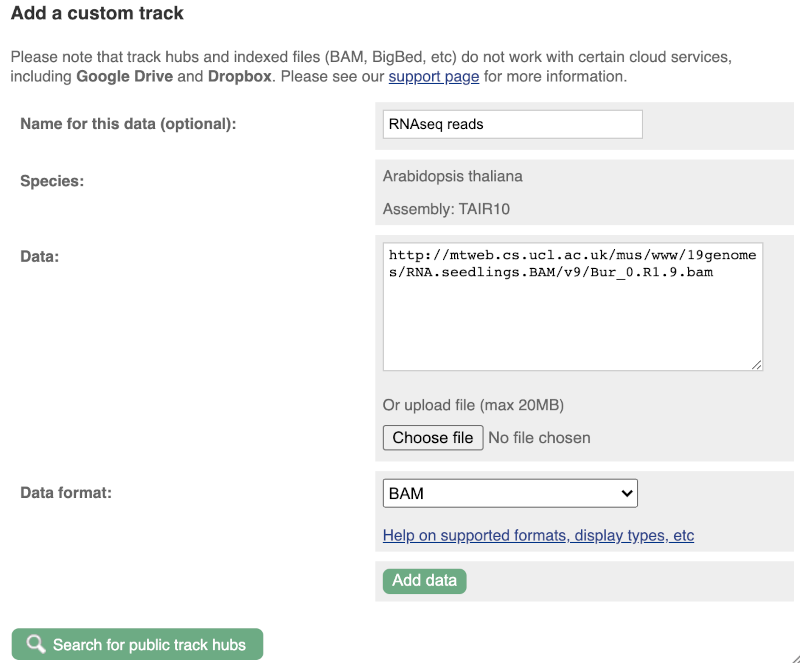Click the 'Data:' field label

pos(40,256)
